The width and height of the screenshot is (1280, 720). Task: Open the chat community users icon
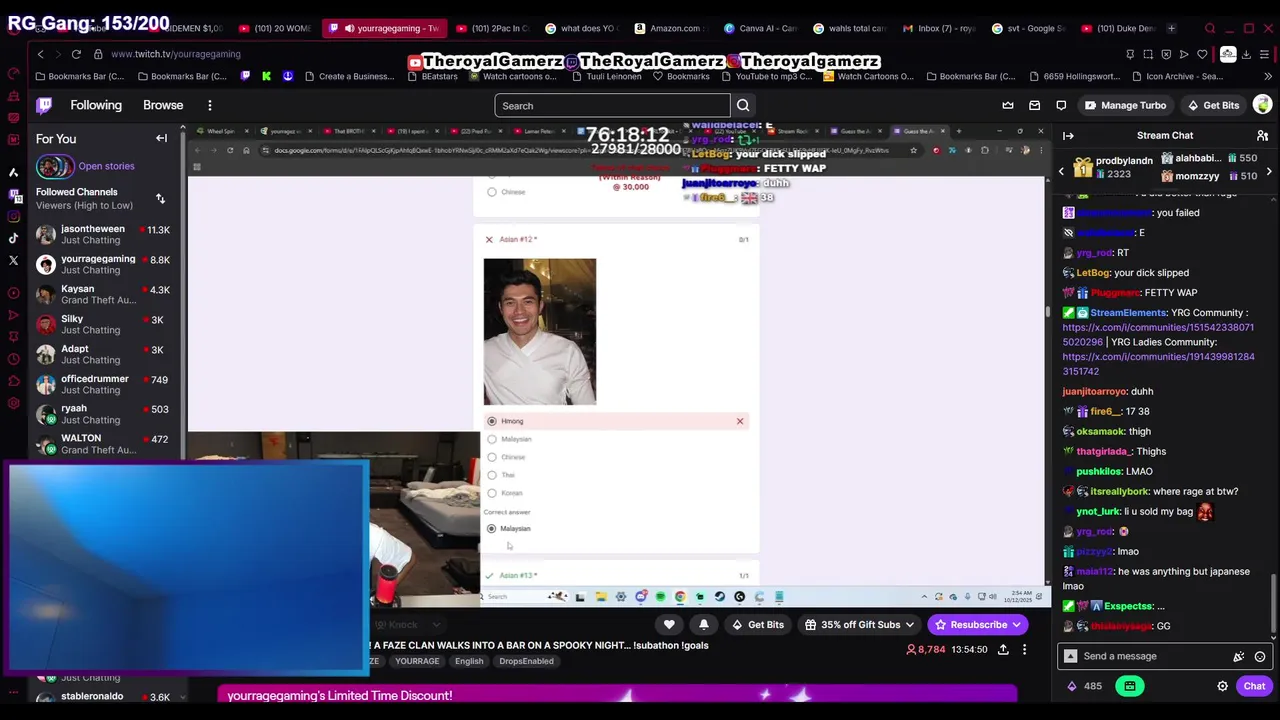click(x=1262, y=135)
